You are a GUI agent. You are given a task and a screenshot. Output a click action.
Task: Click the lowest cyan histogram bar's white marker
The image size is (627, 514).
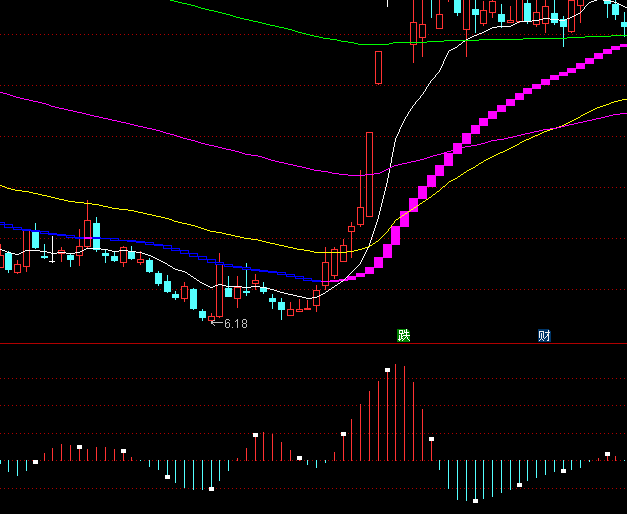pyautogui.click(x=476, y=500)
